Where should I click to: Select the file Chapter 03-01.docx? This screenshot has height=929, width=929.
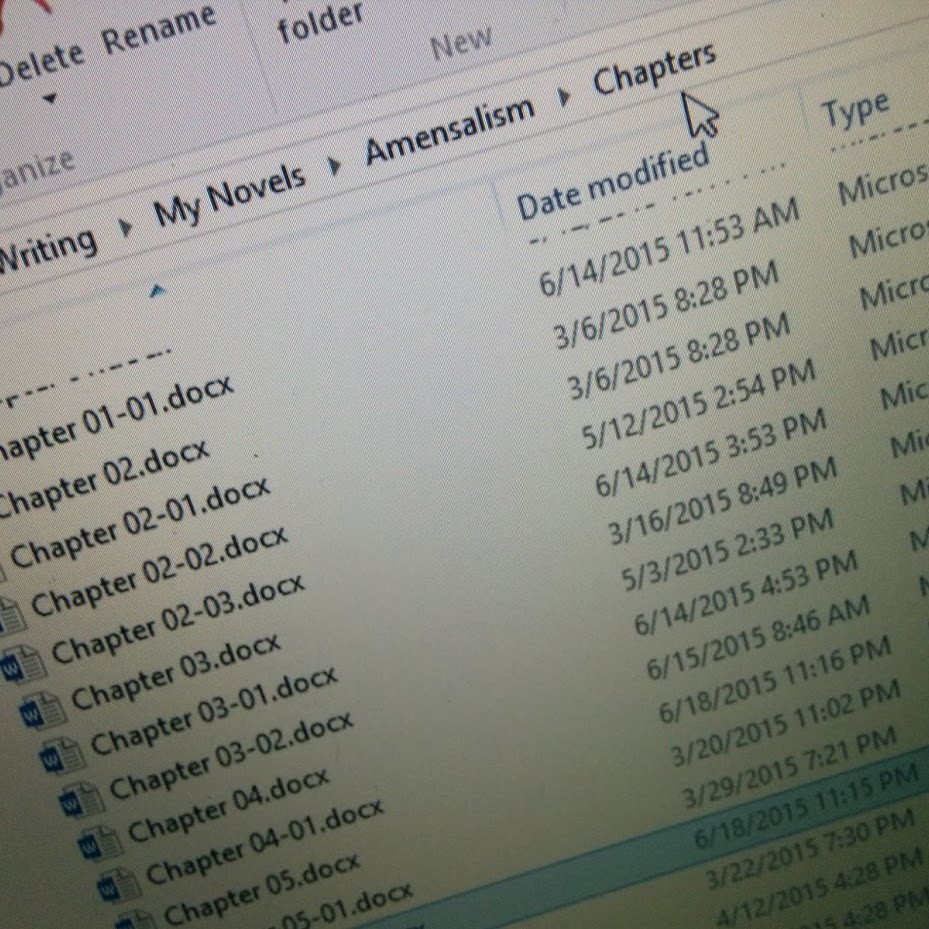tap(213, 711)
